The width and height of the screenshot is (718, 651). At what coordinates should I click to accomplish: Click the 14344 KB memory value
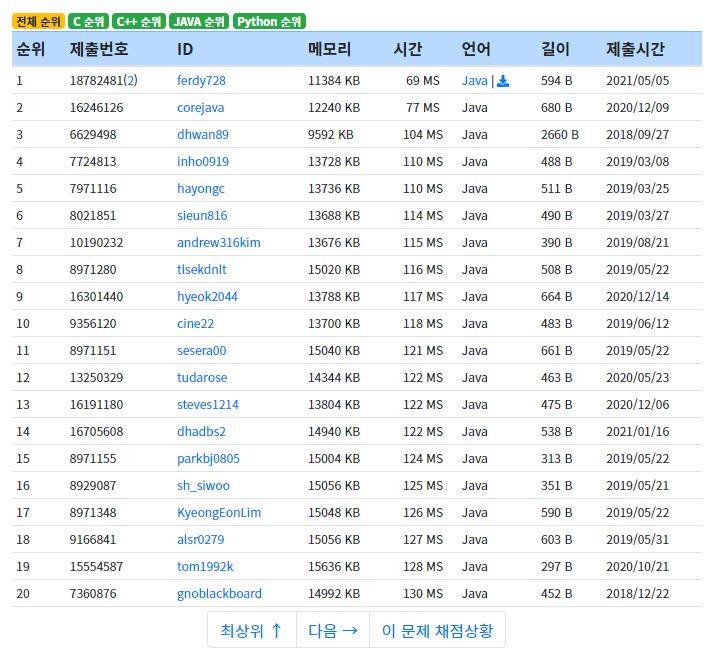(334, 378)
